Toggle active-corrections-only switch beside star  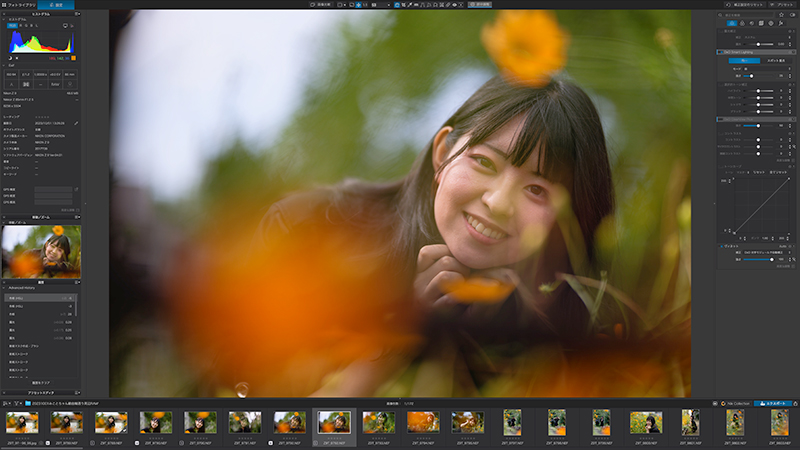click(x=792, y=15)
